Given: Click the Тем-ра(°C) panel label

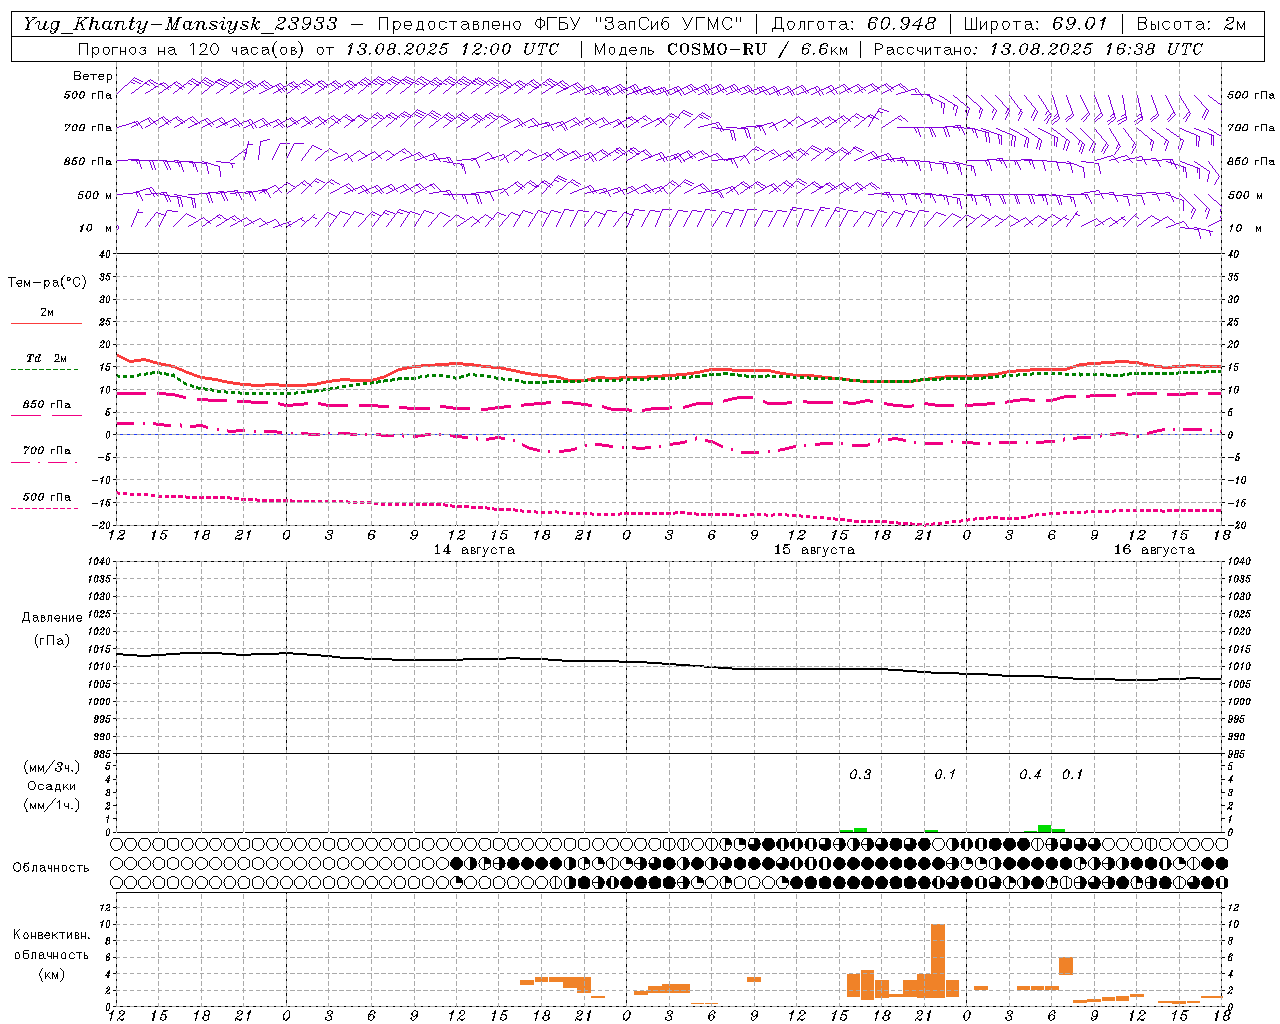Looking at the screenshot, I should pyautogui.click(x=47, y=283).
